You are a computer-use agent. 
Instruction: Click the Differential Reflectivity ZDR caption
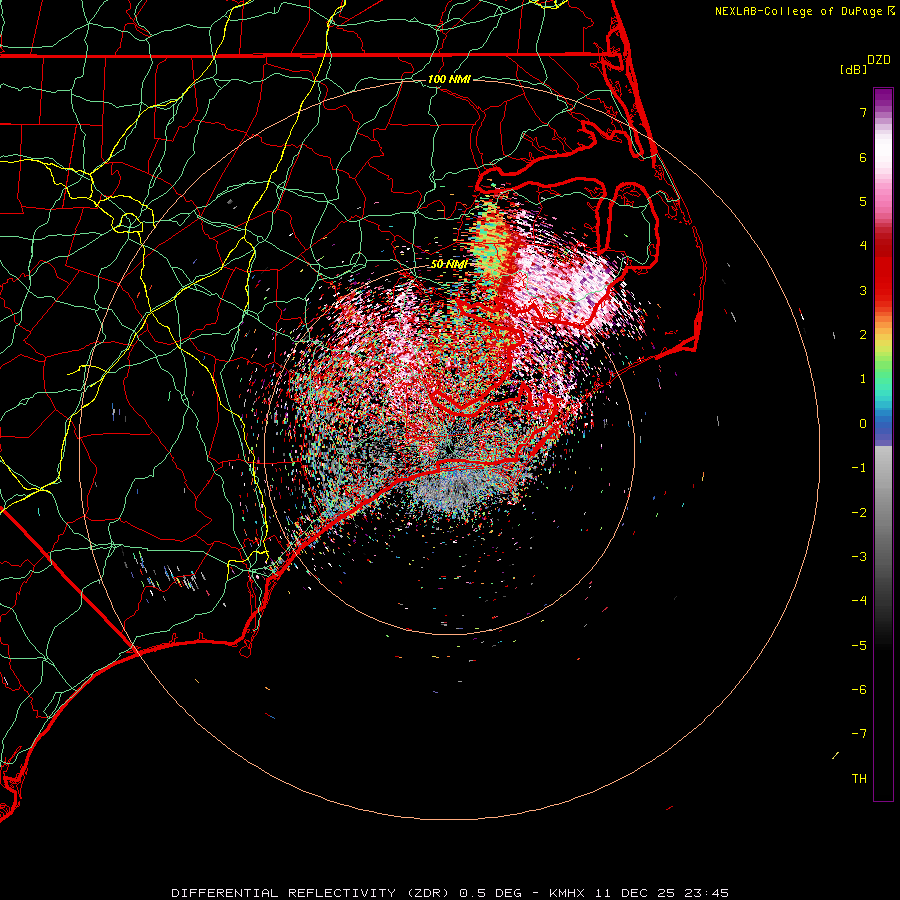[312, 893]
